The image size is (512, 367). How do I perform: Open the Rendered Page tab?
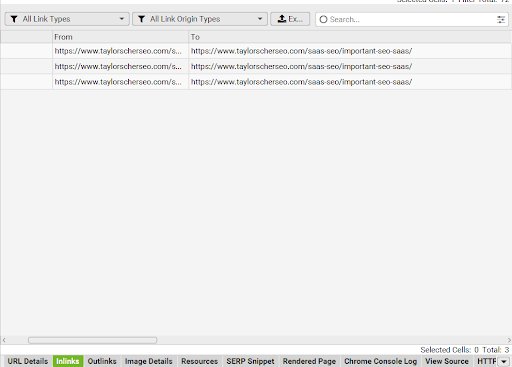(x=309, y=361)
